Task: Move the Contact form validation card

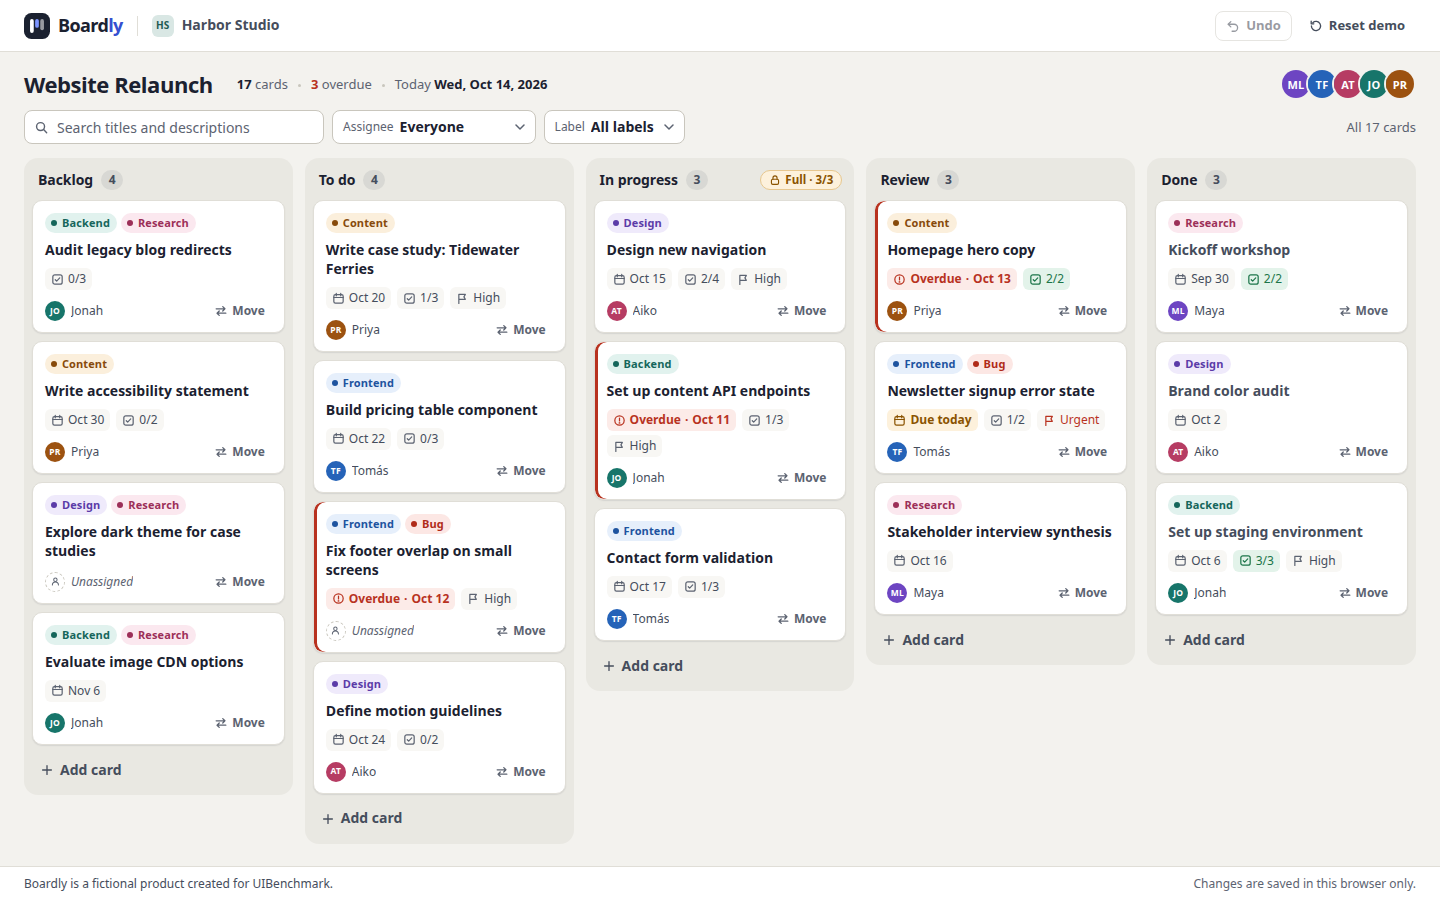Action: click(x=802, y=619)
